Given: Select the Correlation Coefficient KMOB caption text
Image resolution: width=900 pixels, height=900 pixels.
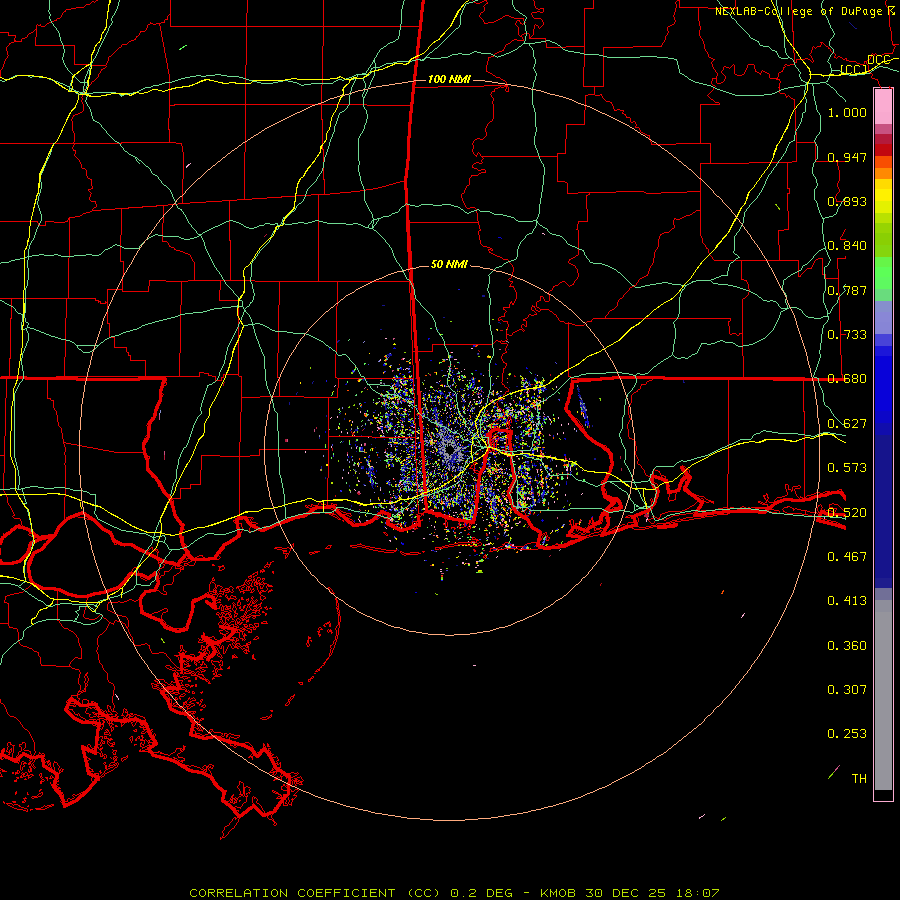Looking at the screenshot, I should [x=454, y=893].
